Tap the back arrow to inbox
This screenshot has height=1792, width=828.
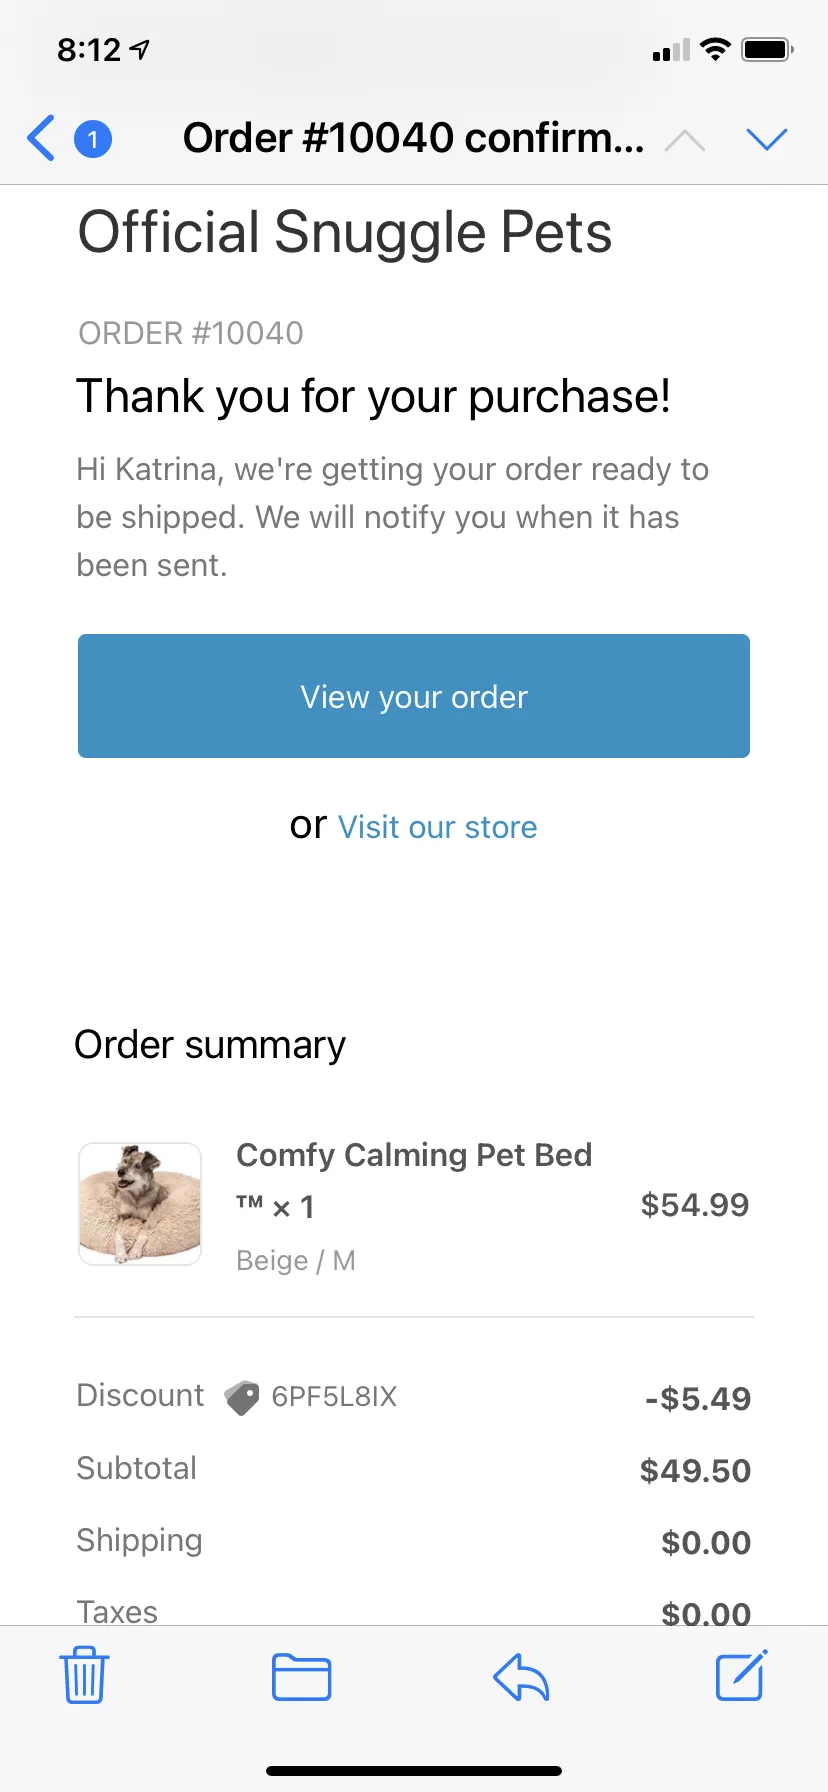point(41,138)
